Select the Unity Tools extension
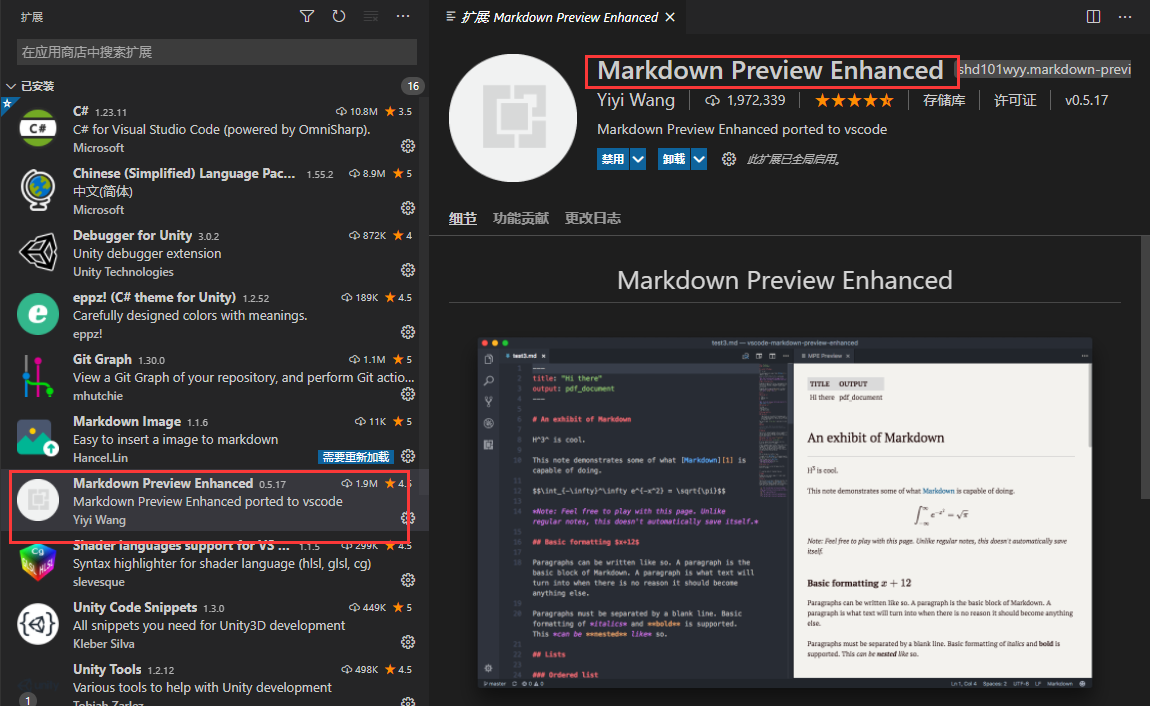The width and height of the screenshot is (1150, 706). click(213, 682)
